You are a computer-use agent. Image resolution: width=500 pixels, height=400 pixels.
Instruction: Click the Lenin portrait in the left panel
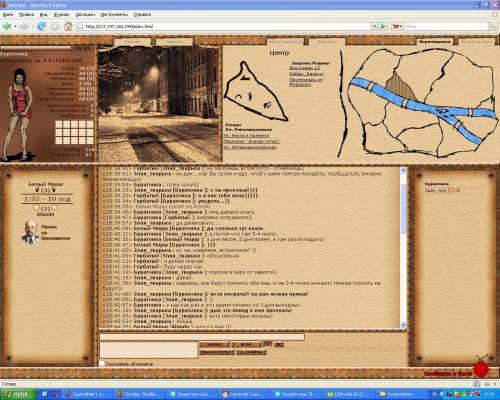click(x=30, y=232)
